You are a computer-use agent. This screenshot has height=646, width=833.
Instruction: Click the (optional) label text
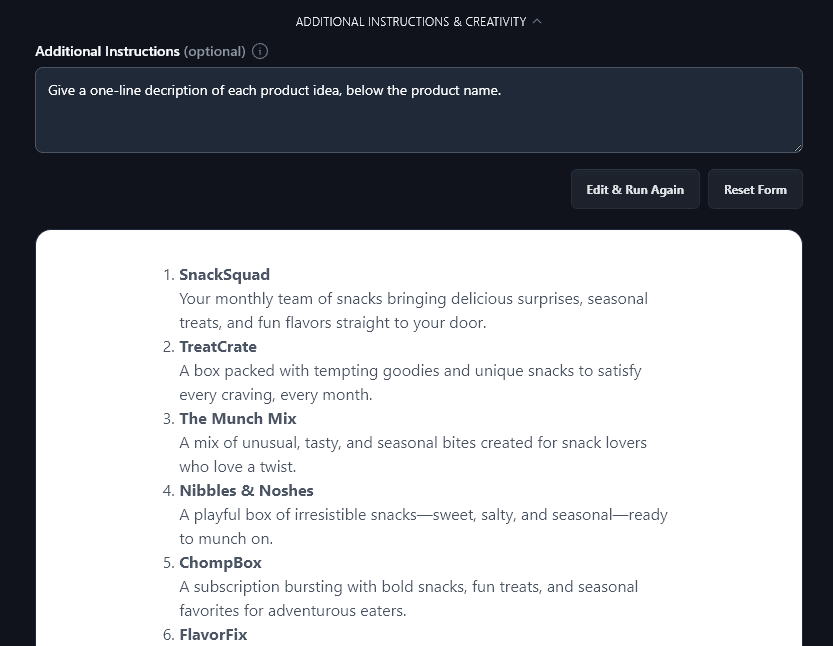click(213, 51)
